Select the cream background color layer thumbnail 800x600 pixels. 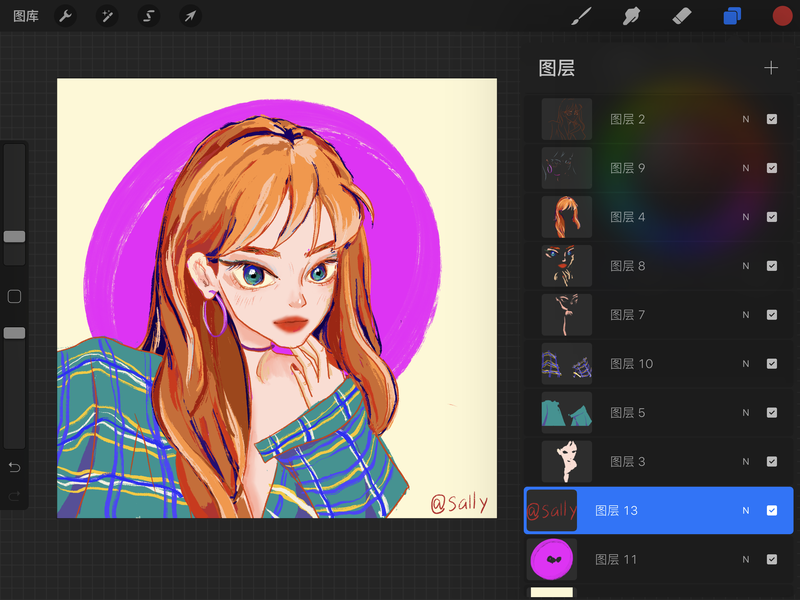pos(552,593)
